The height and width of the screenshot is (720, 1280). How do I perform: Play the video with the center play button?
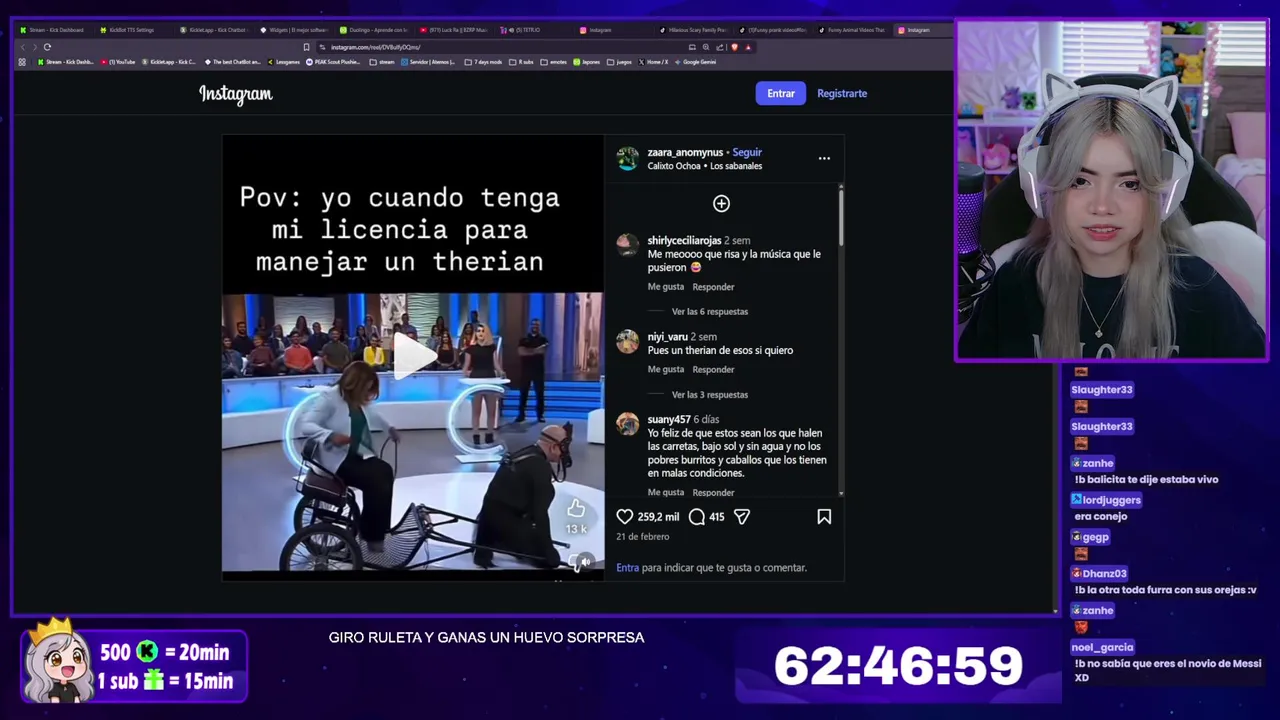point(414,354)
